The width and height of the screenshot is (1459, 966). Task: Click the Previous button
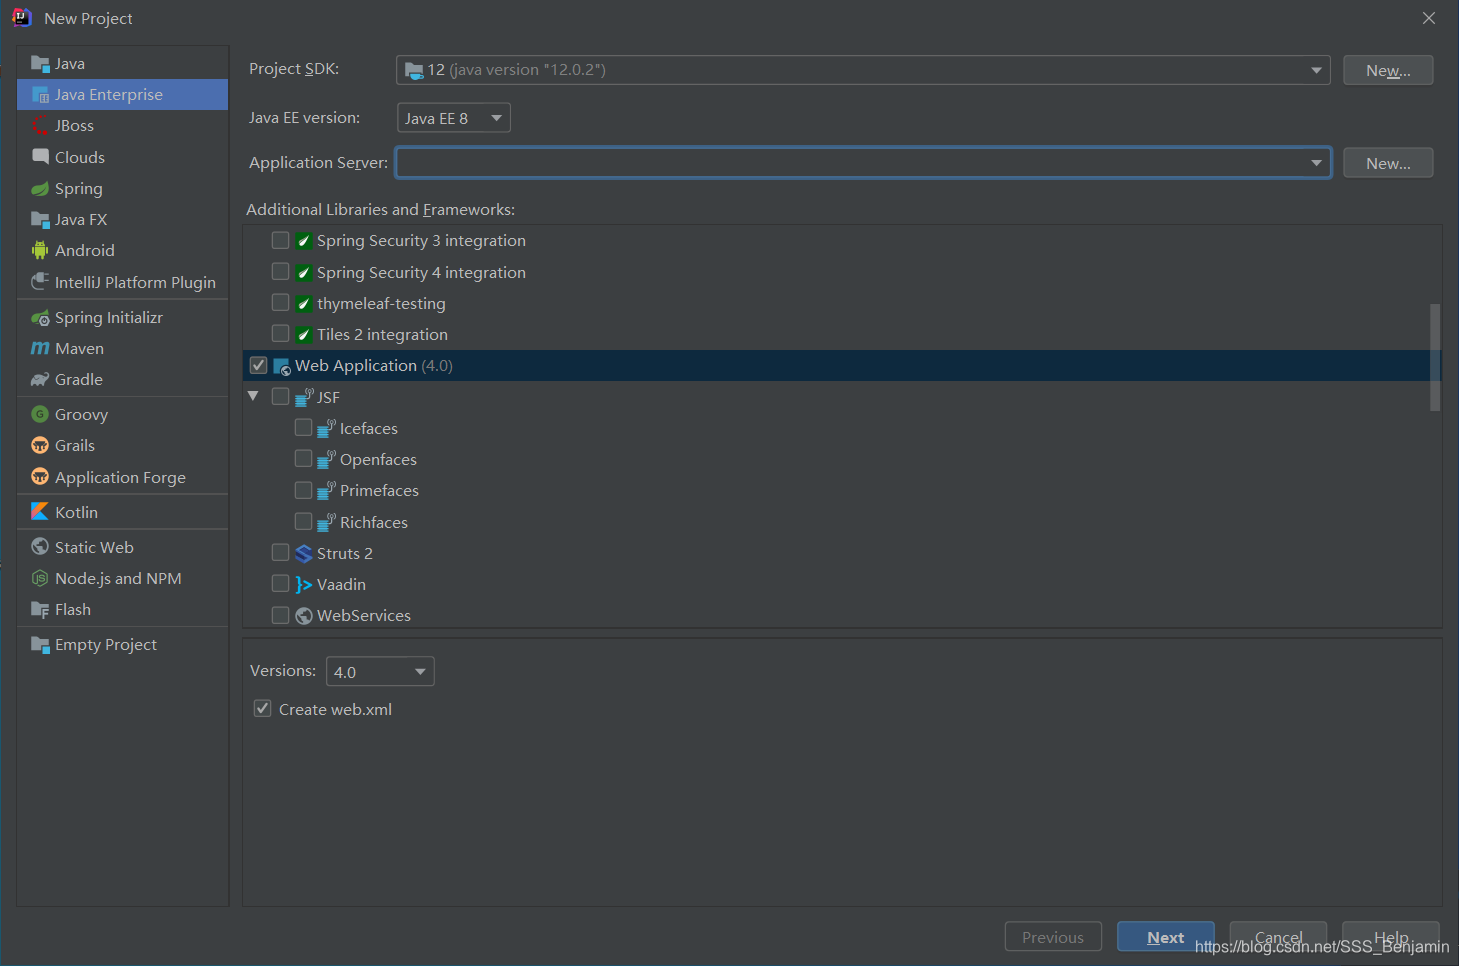click(1053, 937)
